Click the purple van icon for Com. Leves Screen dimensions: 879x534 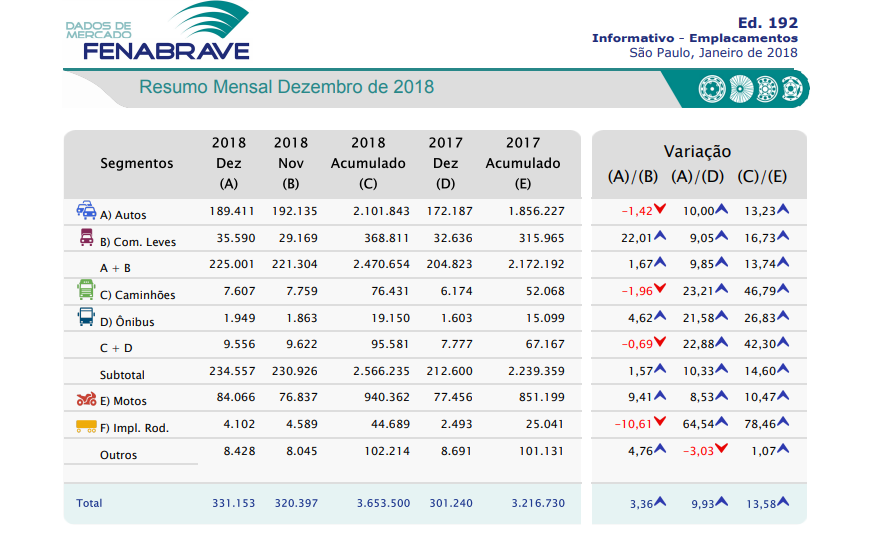click(86, 238)
